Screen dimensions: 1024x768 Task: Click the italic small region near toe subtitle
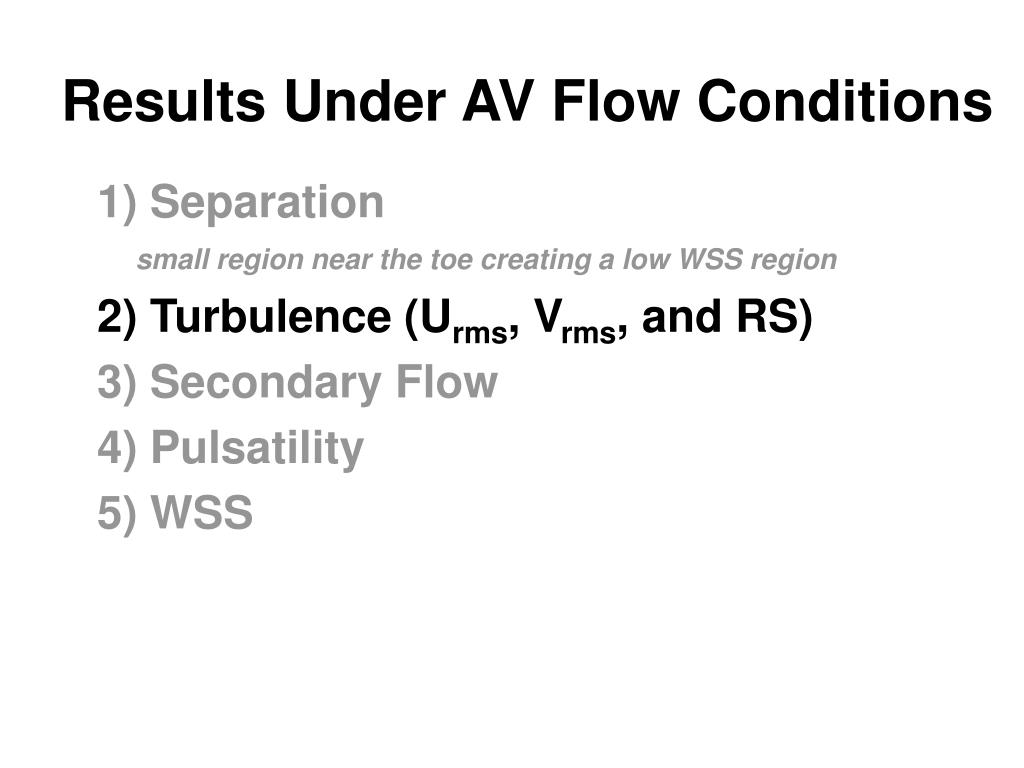(487, 259)
